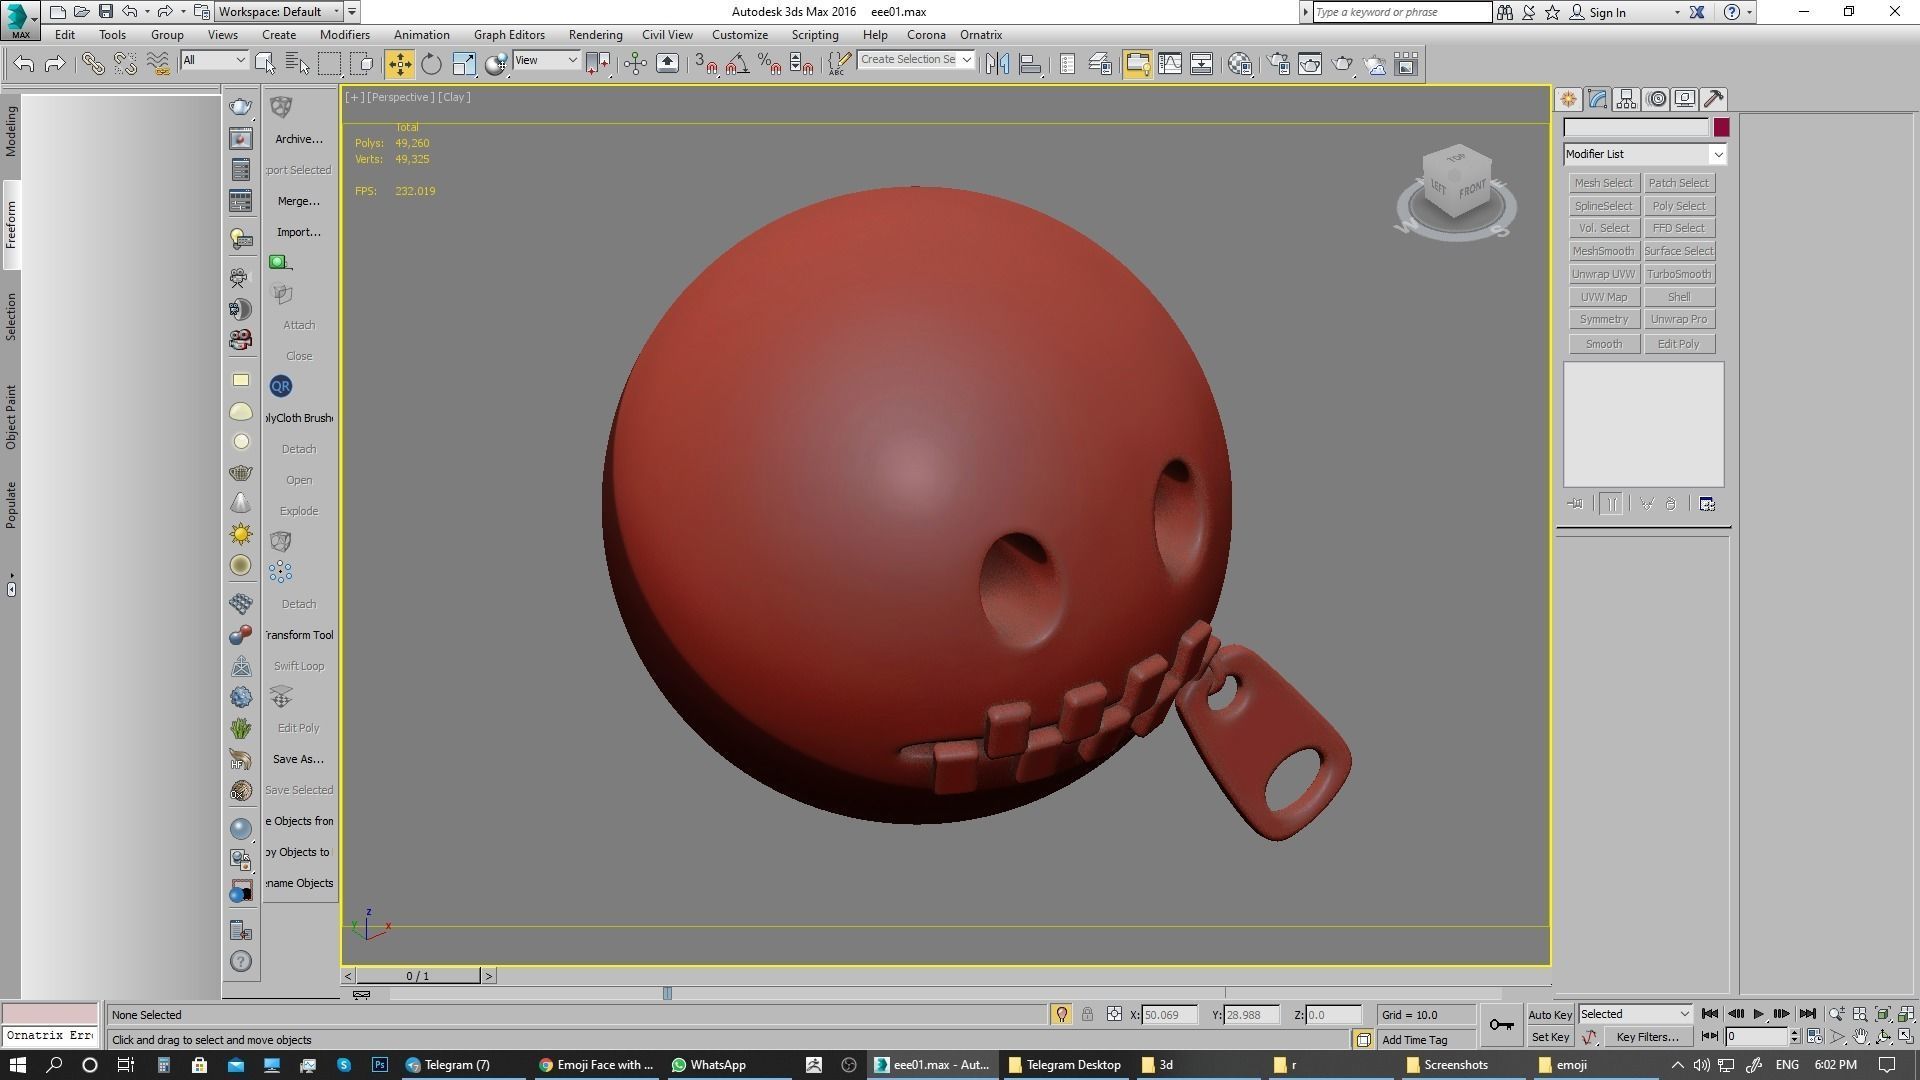Toggle the 3D Snaps button

(x=705, y=64)
